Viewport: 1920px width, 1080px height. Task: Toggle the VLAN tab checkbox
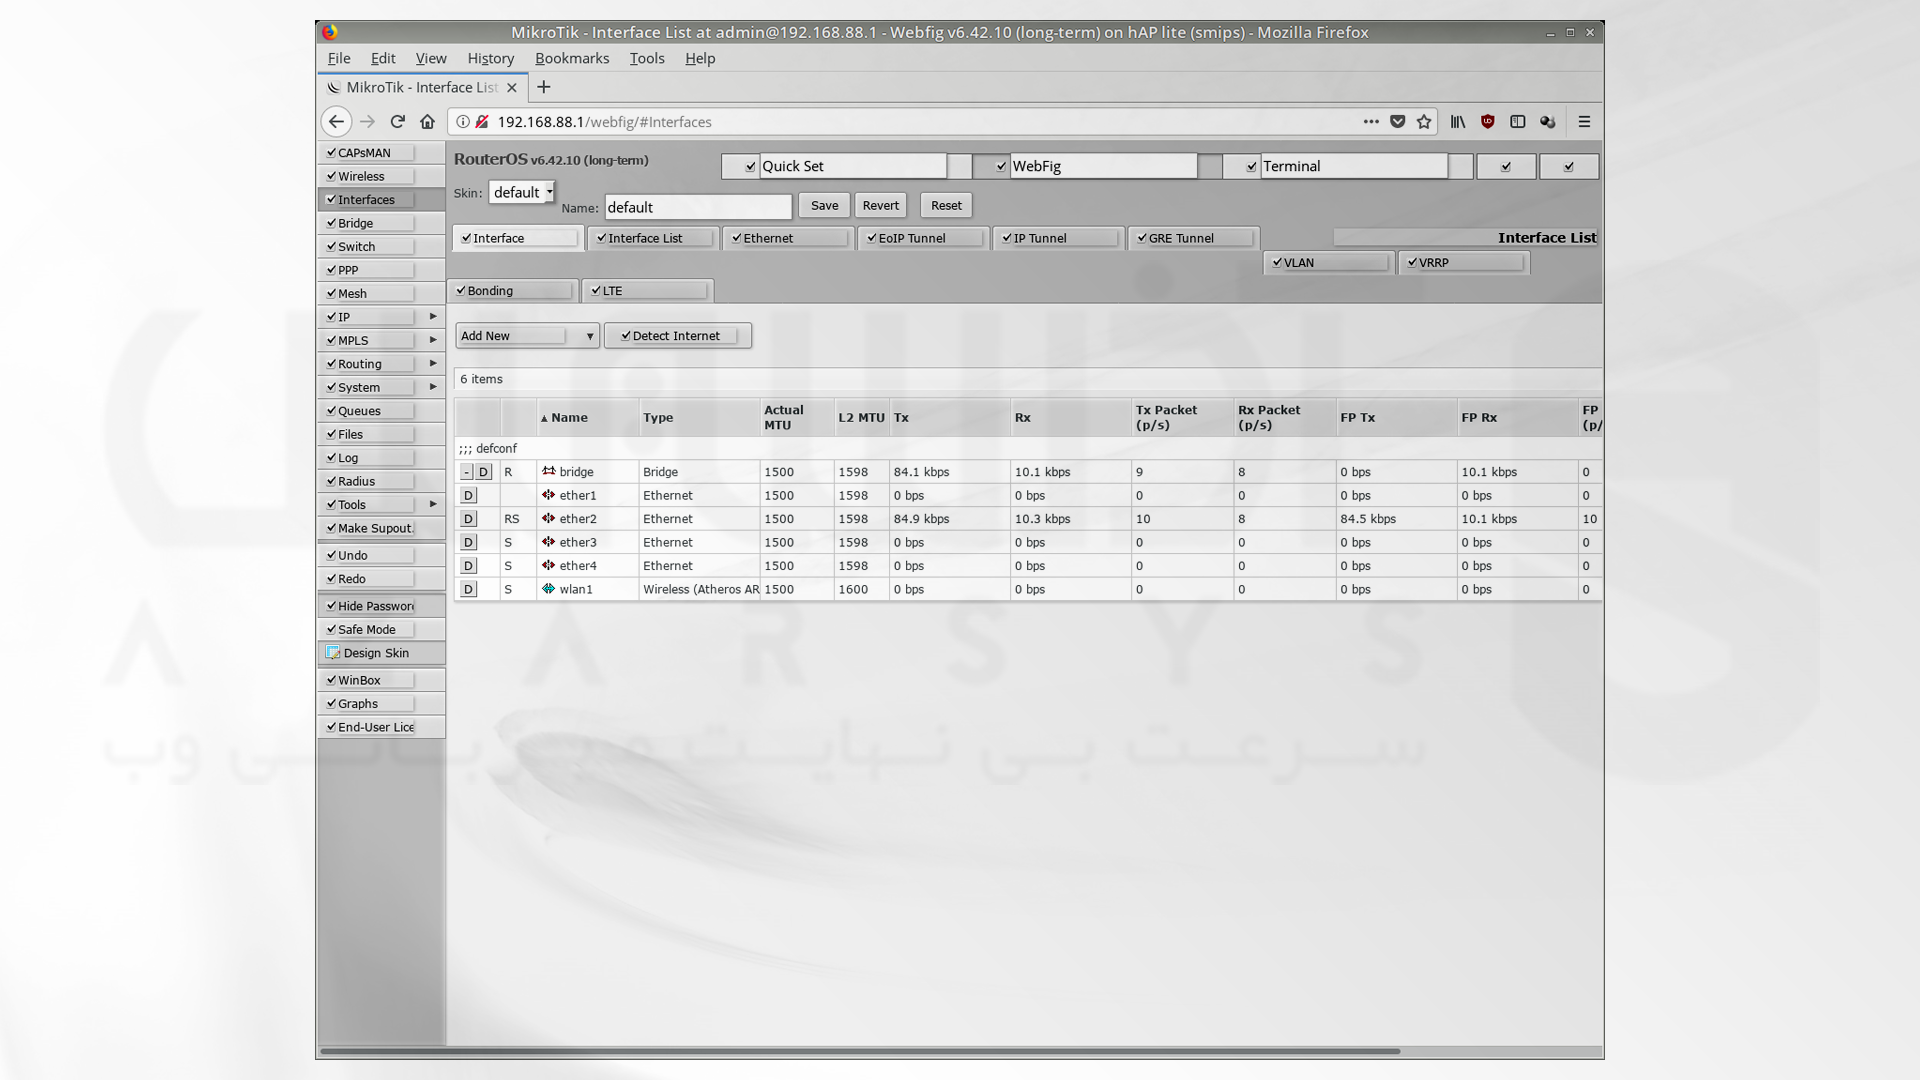1277,262
